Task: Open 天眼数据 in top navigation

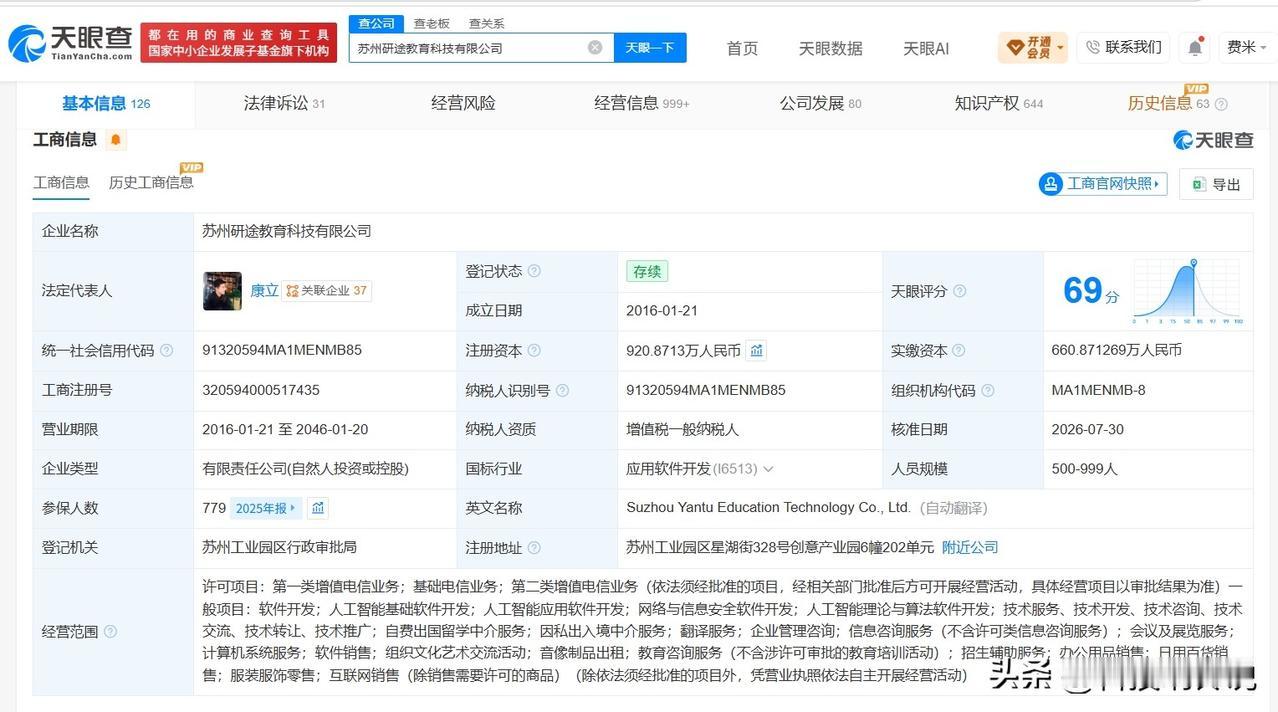Action: click(830, 48)
